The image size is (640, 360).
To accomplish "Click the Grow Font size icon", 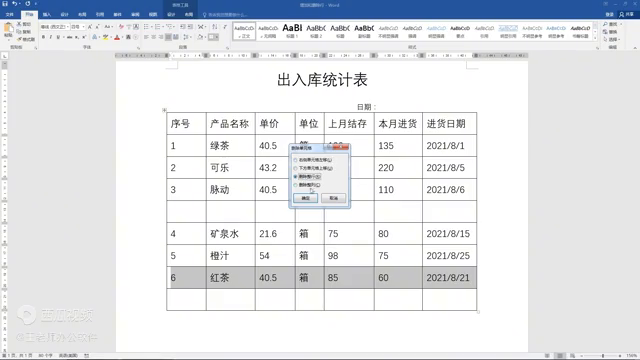I will click(90, 27).
